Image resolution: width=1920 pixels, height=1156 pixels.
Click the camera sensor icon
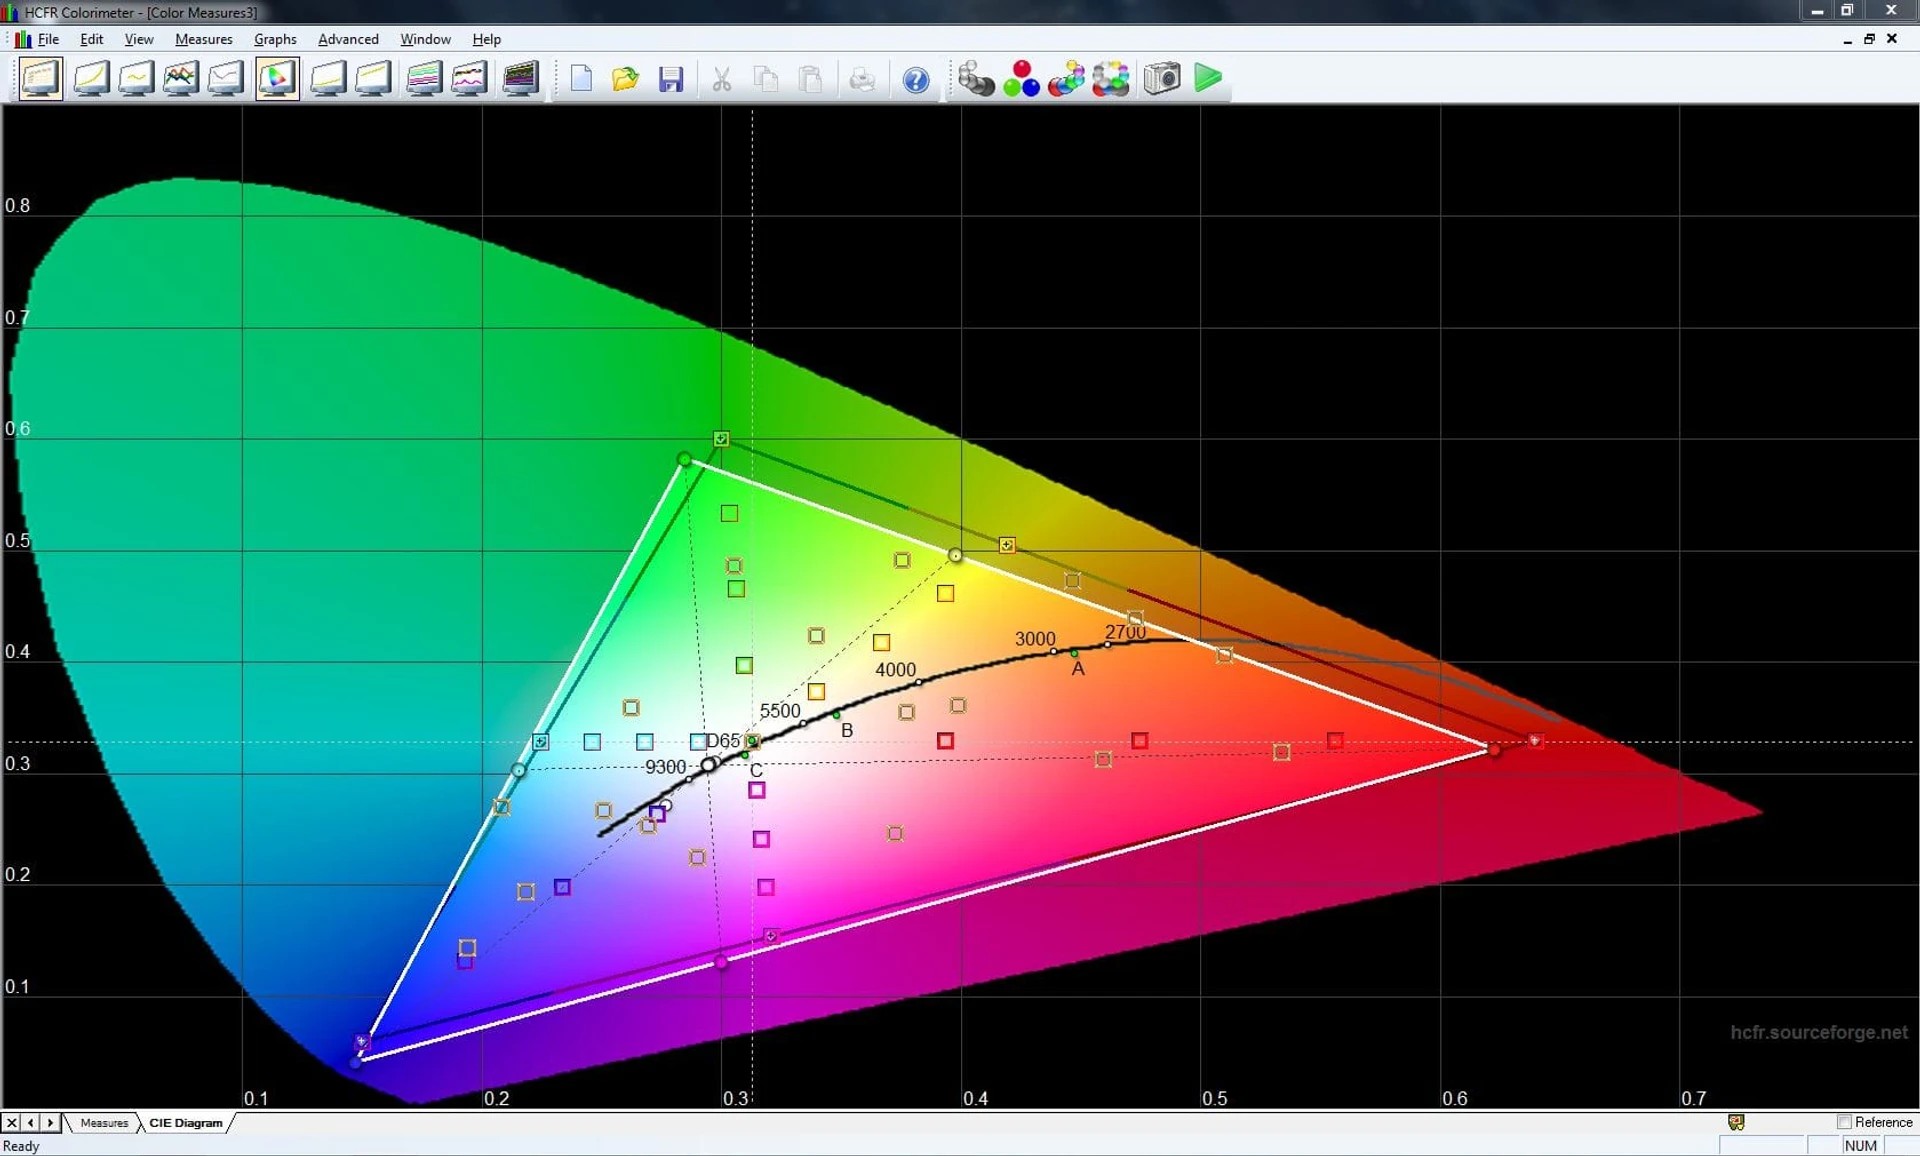(x=1162, y=78)
